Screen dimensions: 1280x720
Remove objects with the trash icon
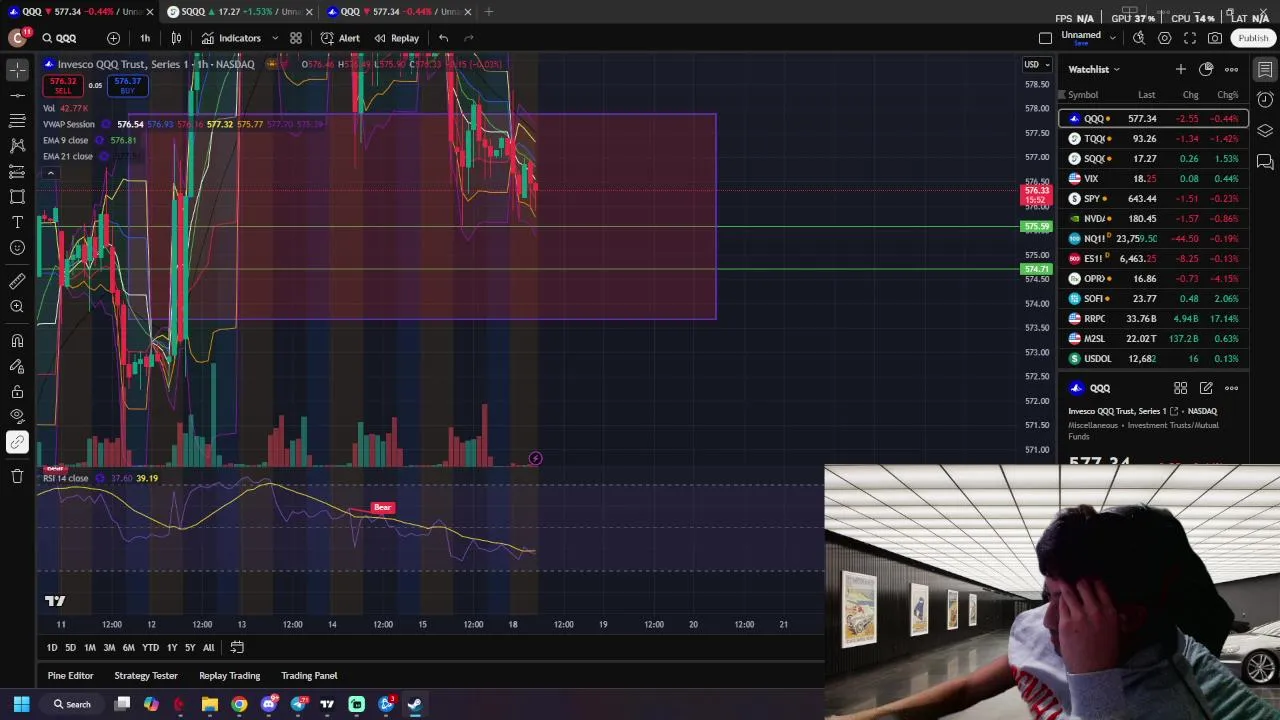click(x=17, y=476)
